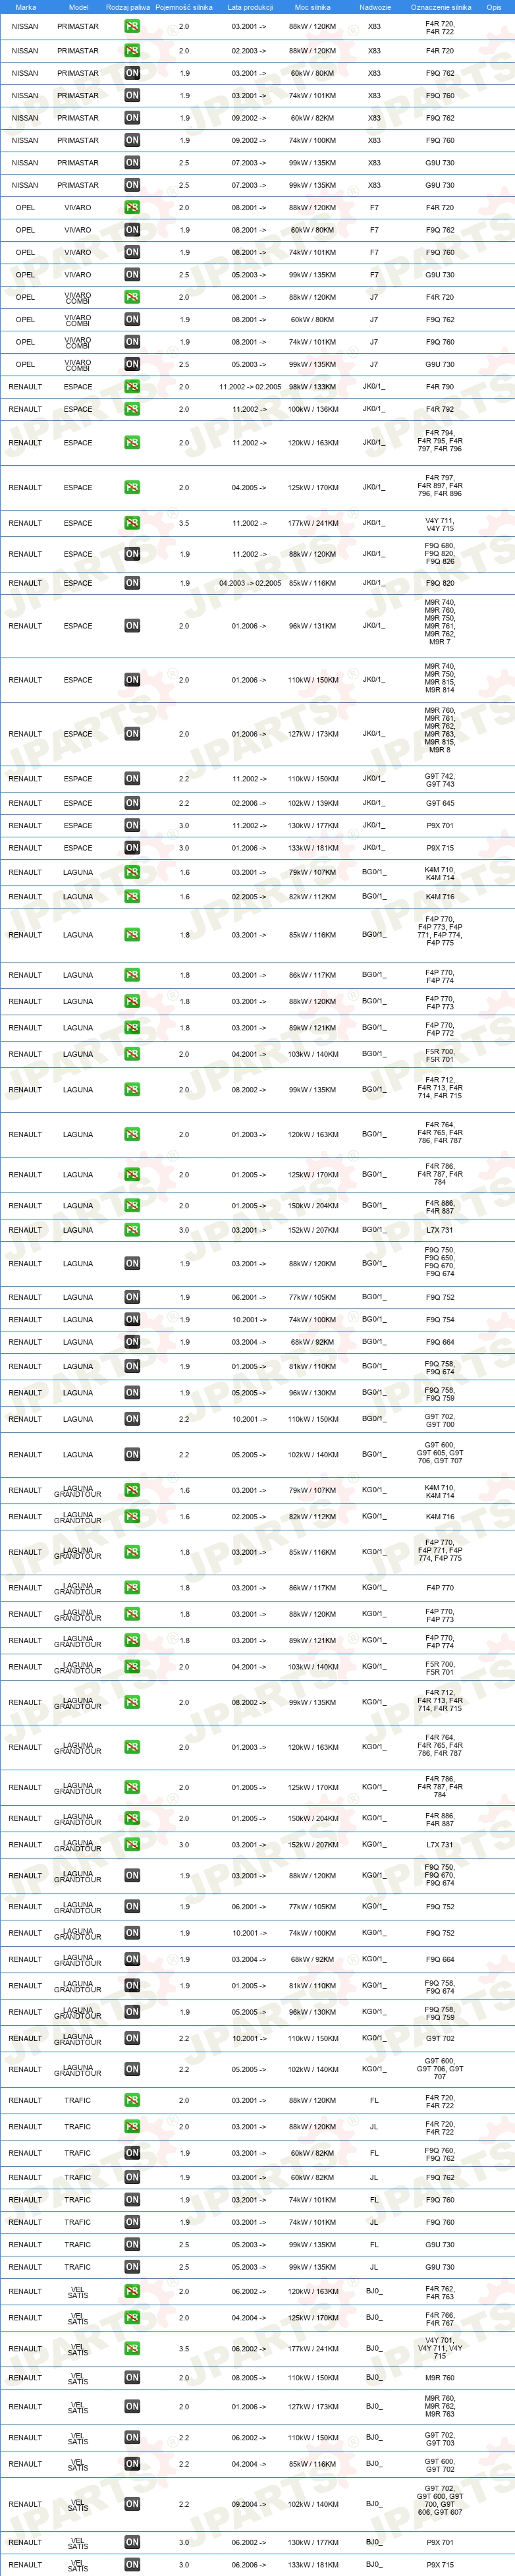Click diesel icon for Opel Vivaro 2.5 F7

132,275
